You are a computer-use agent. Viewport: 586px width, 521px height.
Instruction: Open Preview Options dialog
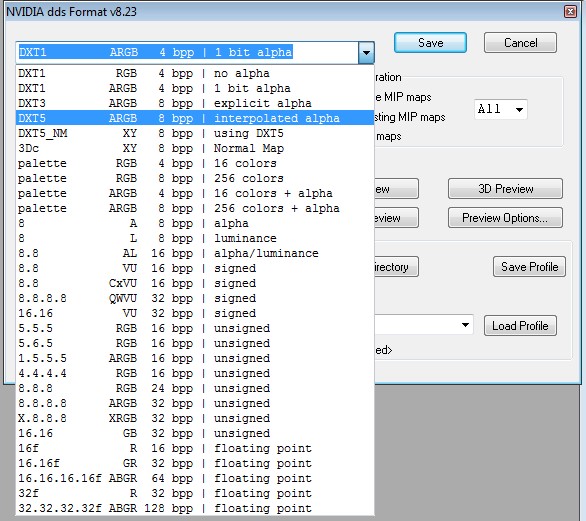[505, 218]
